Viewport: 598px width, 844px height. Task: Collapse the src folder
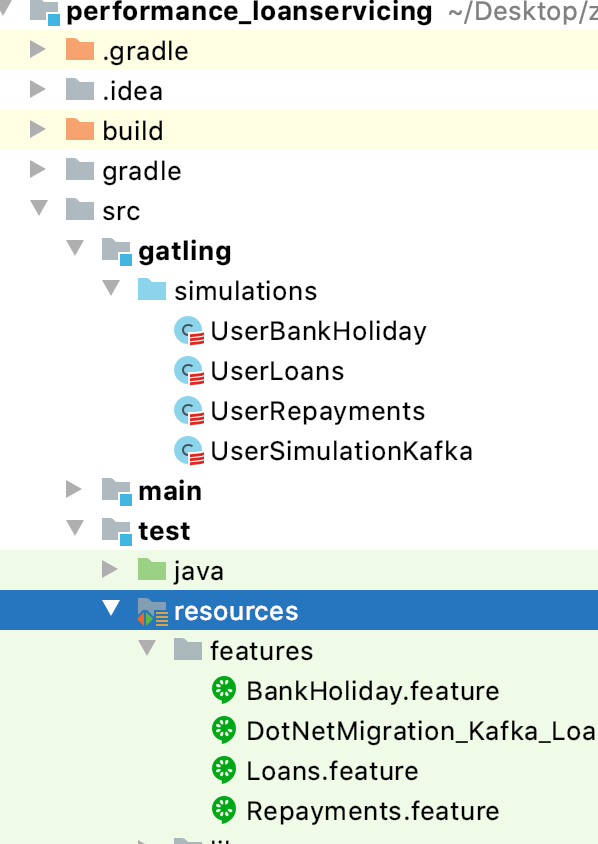tap(39, 211)
